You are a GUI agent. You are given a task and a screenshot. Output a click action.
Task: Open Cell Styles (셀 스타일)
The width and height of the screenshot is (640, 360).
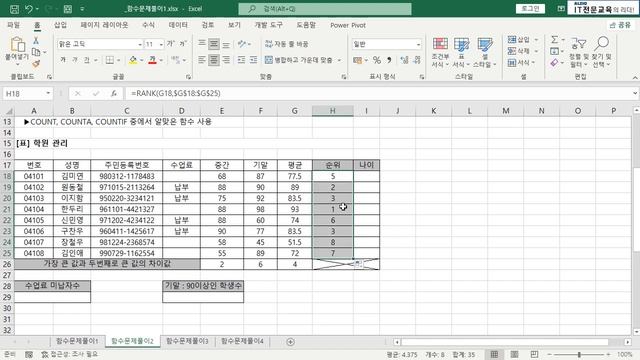coord(484,52)
